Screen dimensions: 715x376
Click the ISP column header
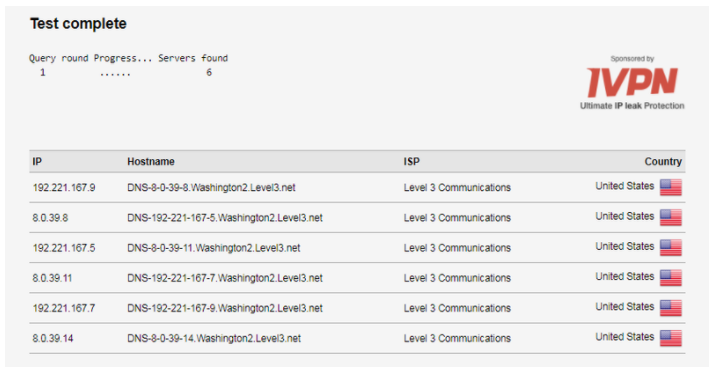tap(411, 161)
